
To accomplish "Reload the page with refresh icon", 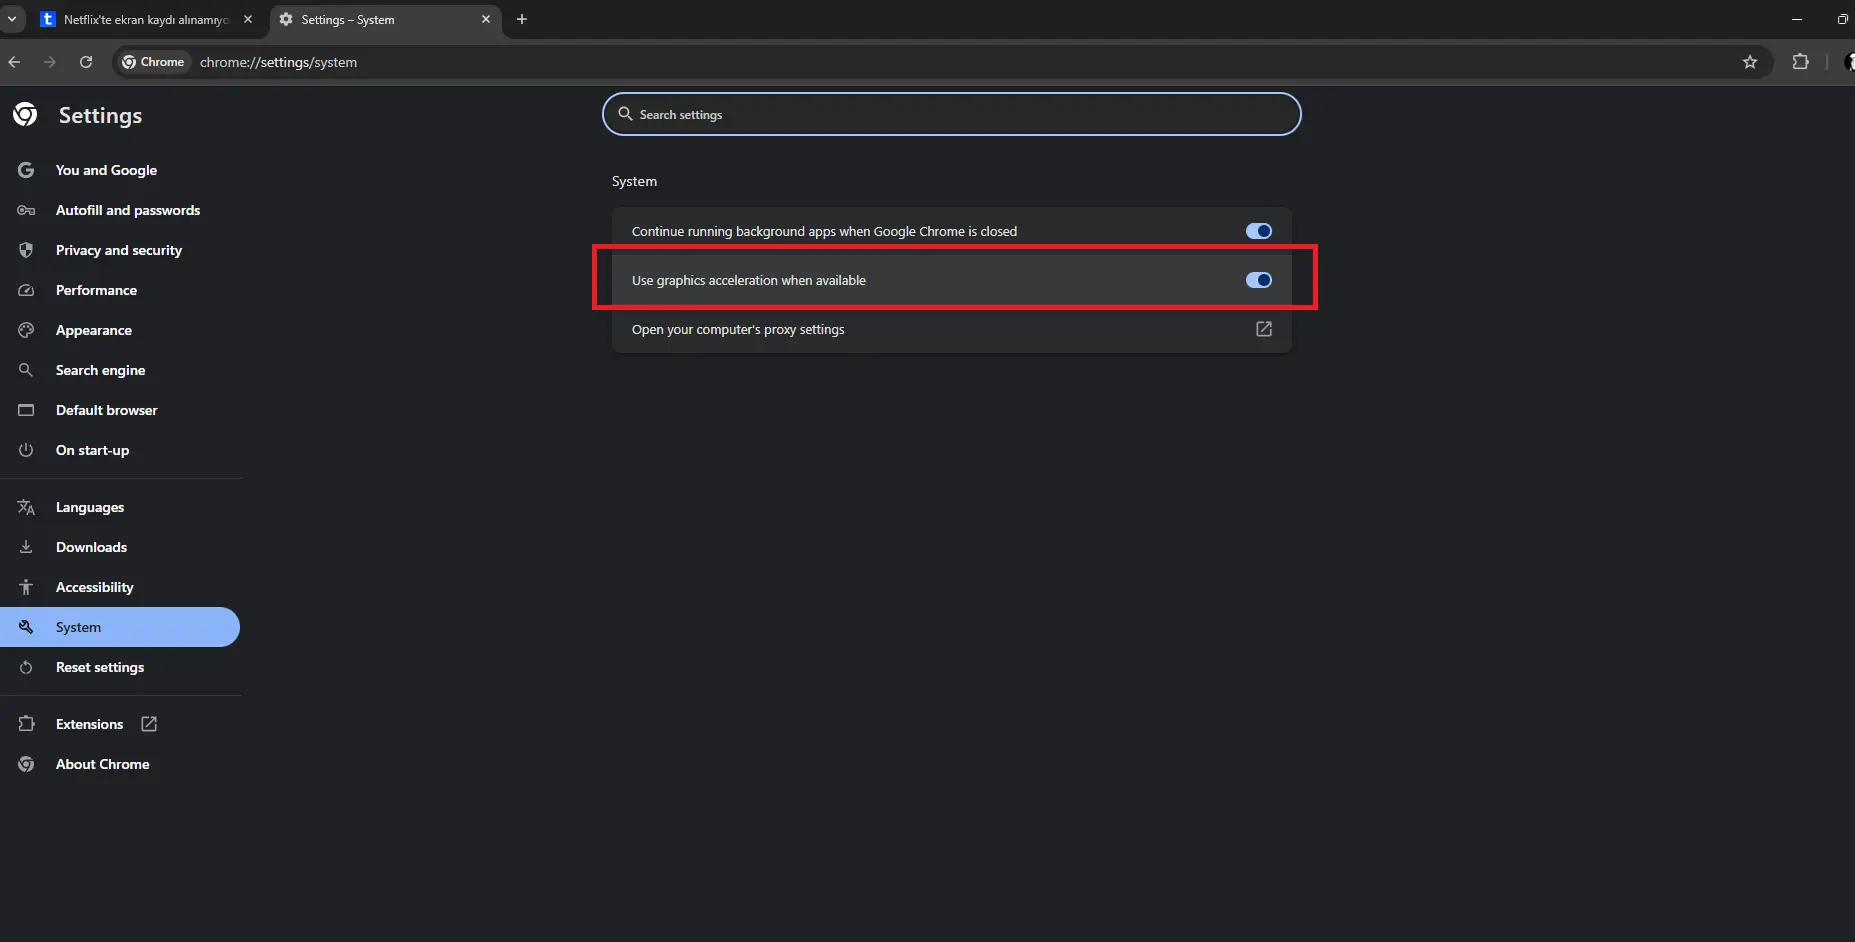I will coord(86,62).
